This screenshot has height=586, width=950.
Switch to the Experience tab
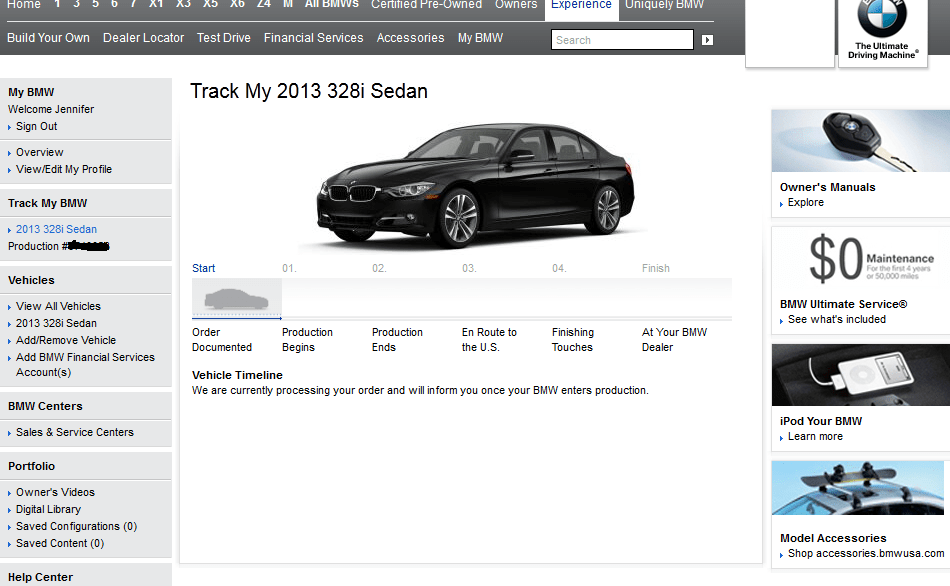point(581,5)
